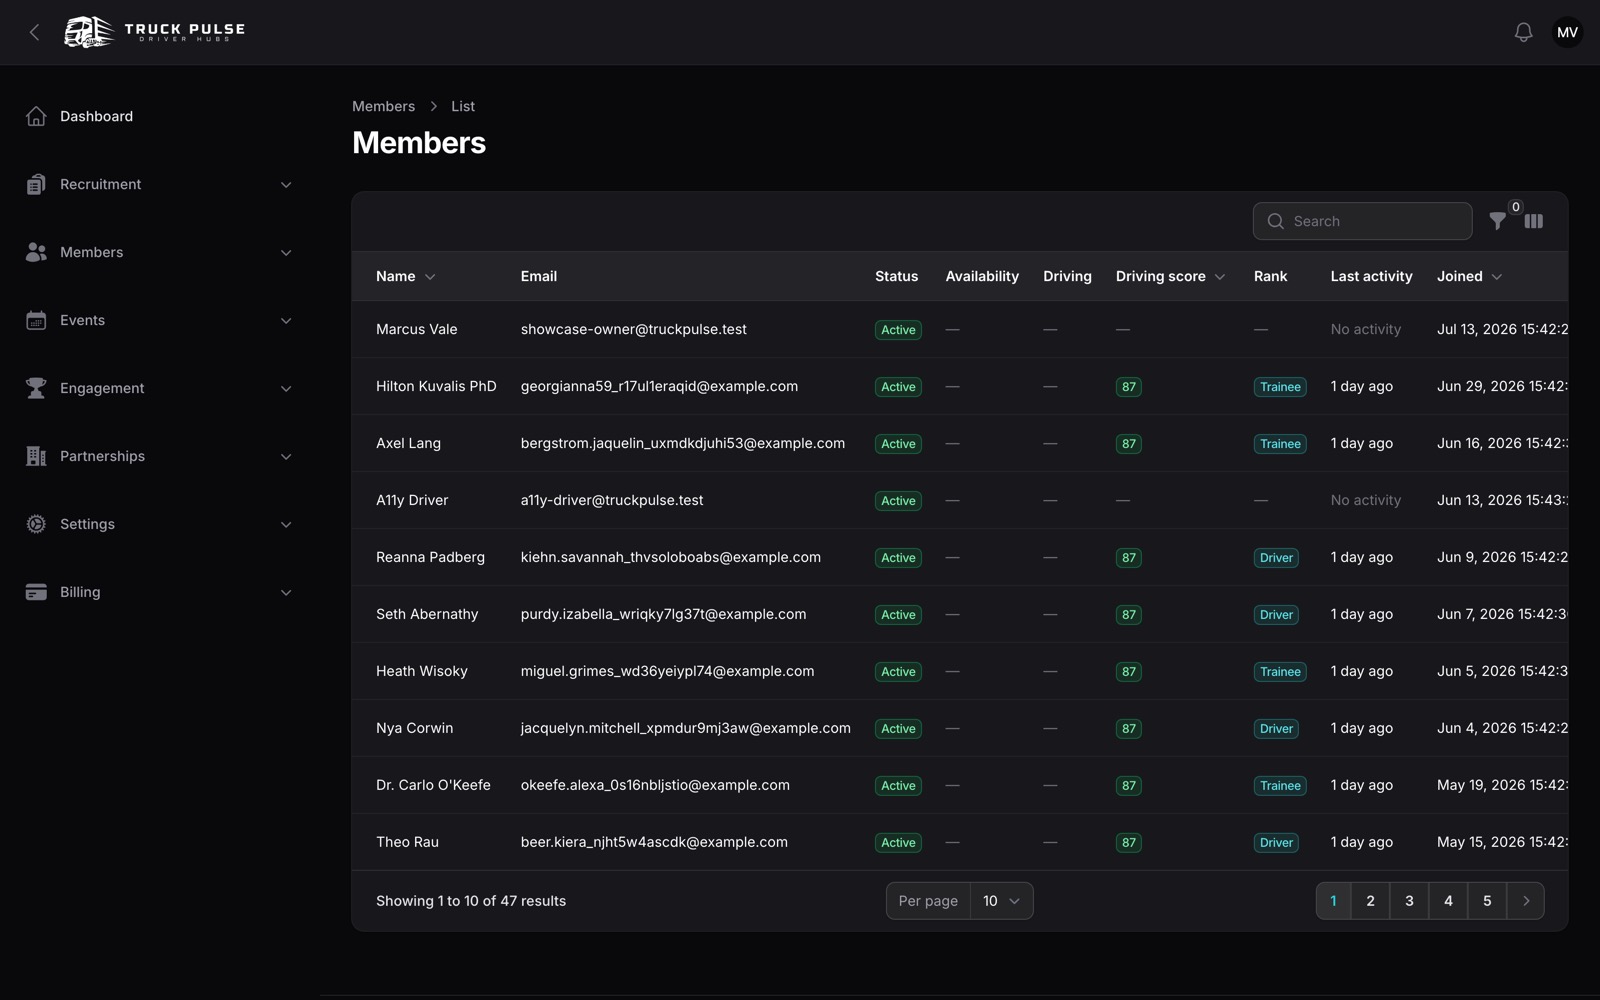Image resolution: width=1600 pixels, height=1000 pixels.
Task: Open A11y Driver member row
Action: click(x=960, y=500)
